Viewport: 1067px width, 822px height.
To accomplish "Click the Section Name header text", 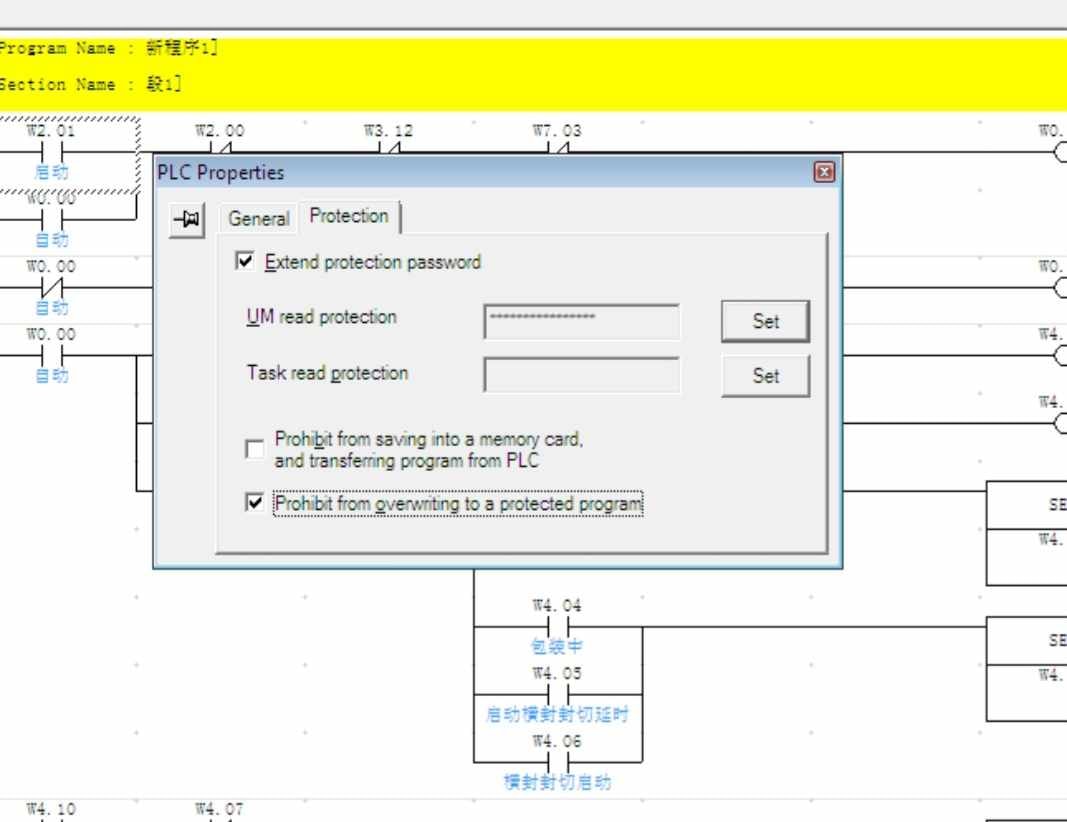I will (x=91, y=84).
